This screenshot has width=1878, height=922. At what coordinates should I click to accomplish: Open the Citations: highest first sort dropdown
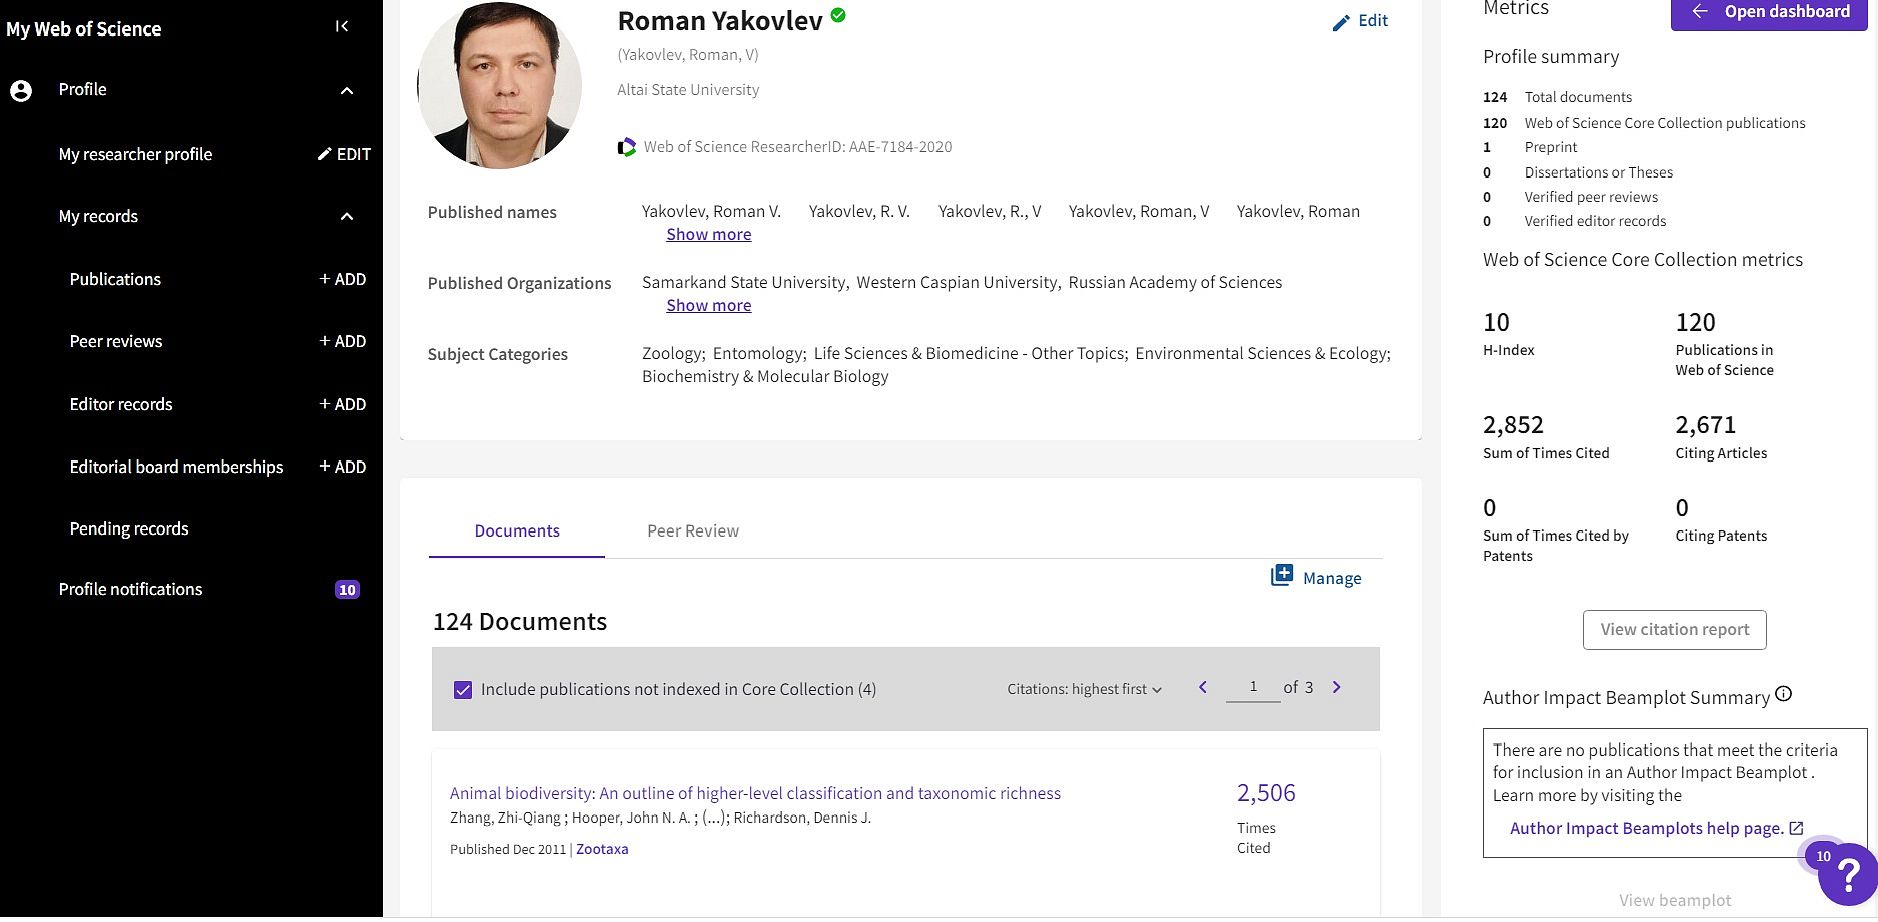click(1084, 689)
